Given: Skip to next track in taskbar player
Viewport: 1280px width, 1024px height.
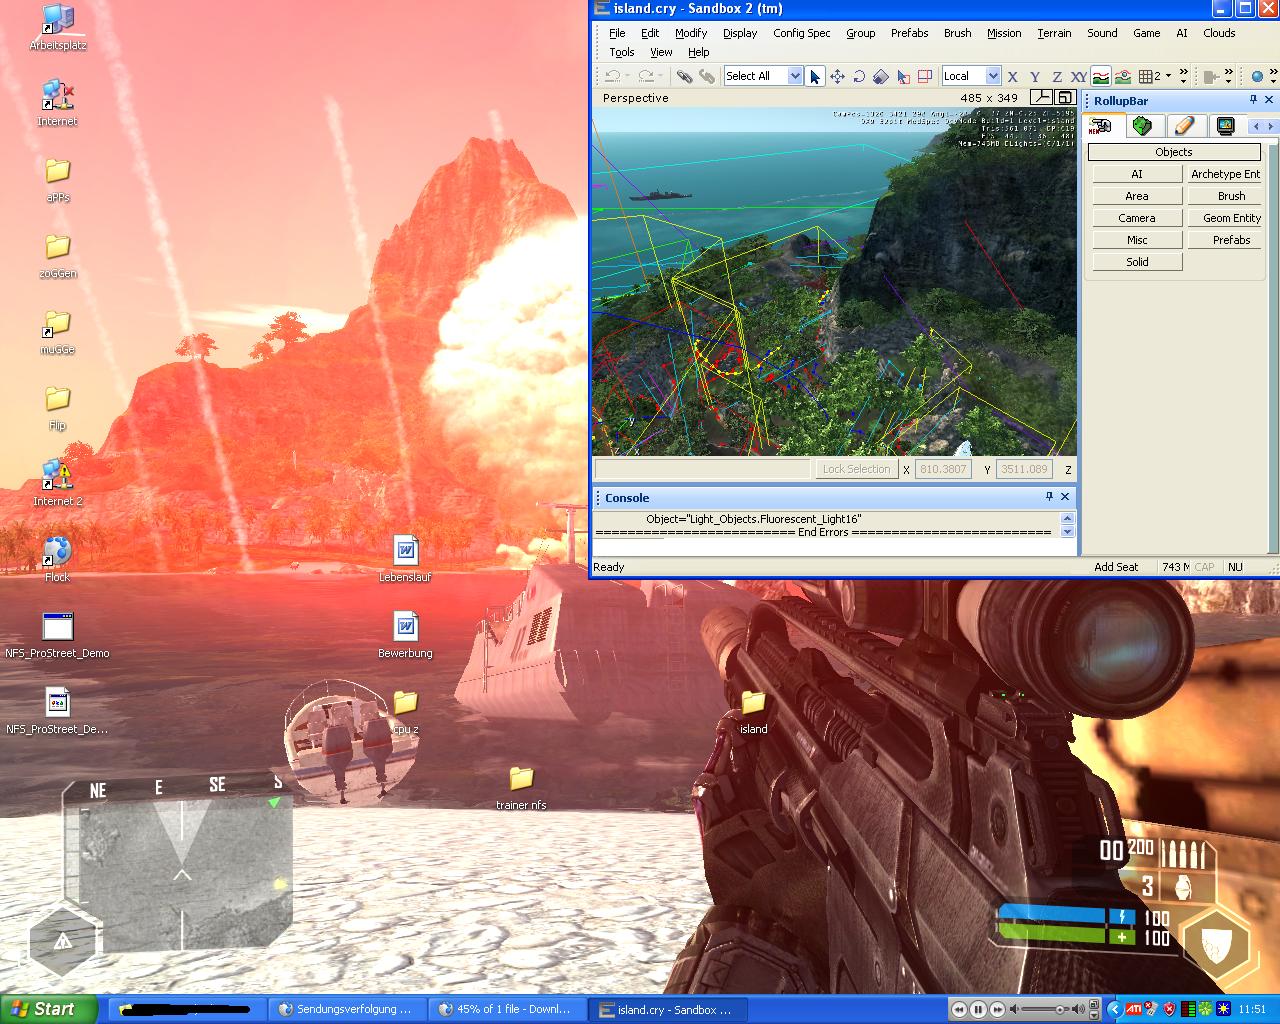Looking at the screenshot, I should [997, 1010].
